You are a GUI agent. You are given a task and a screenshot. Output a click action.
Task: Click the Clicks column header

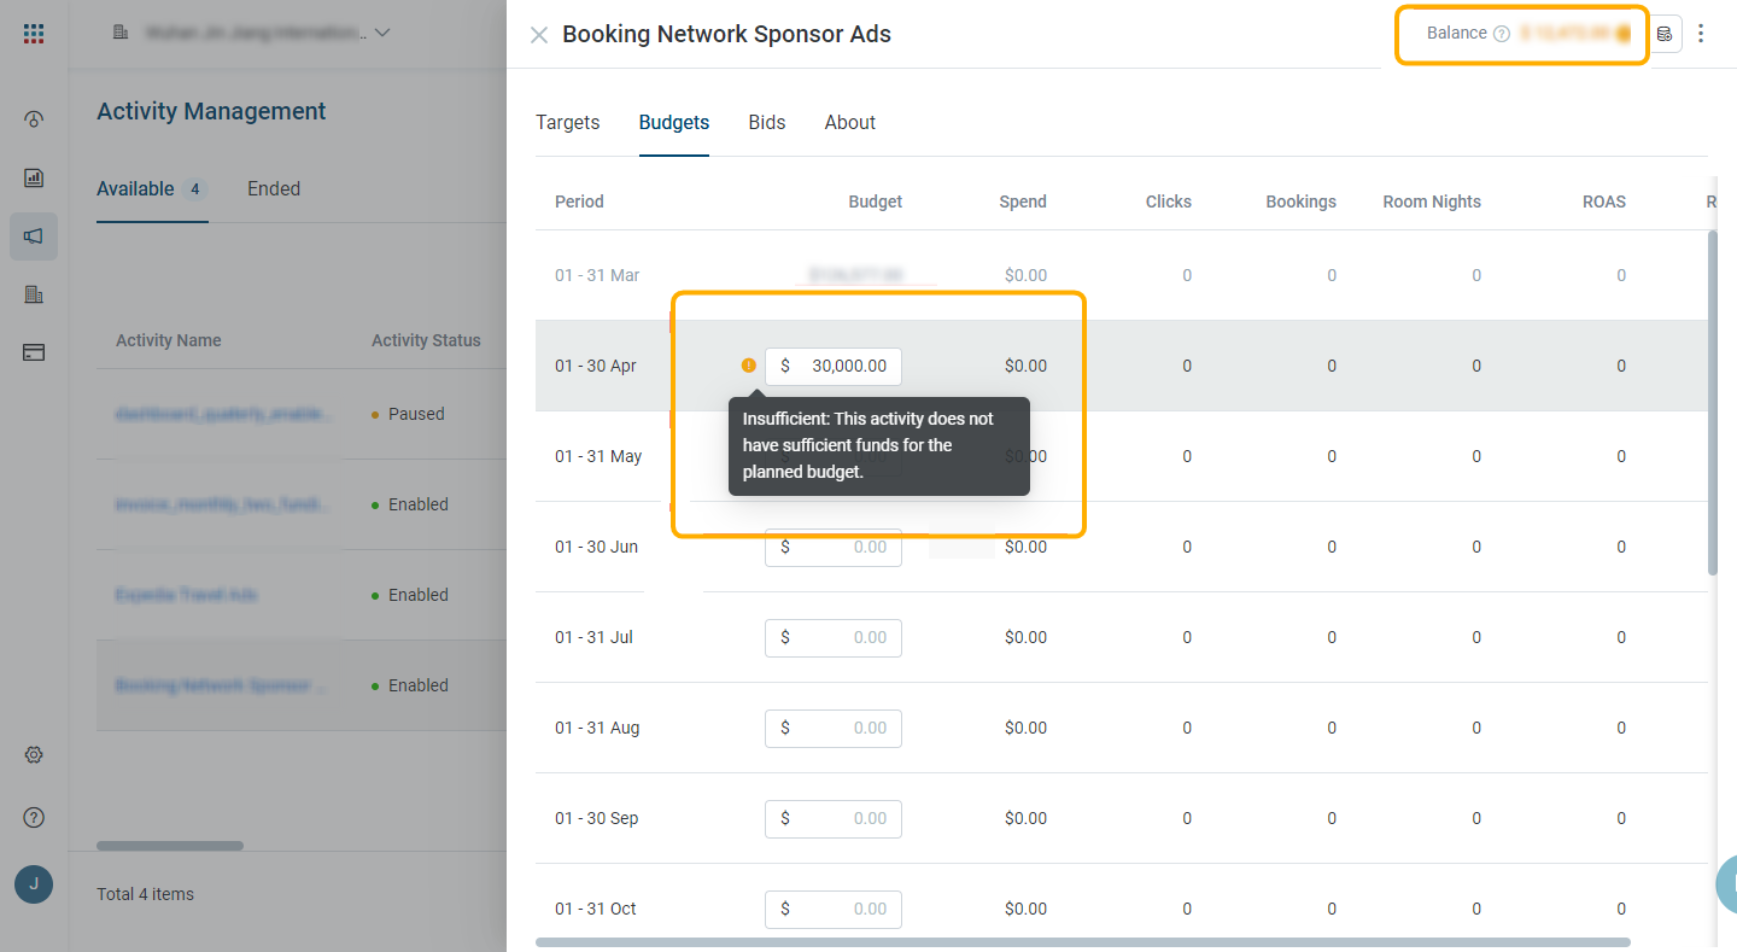(x=1168, y=202)
